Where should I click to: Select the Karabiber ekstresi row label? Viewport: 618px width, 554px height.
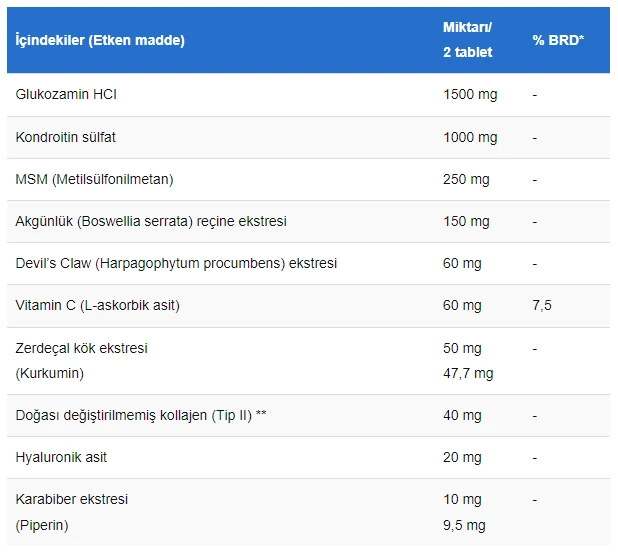pyautogui.click(x=72, y=499)
